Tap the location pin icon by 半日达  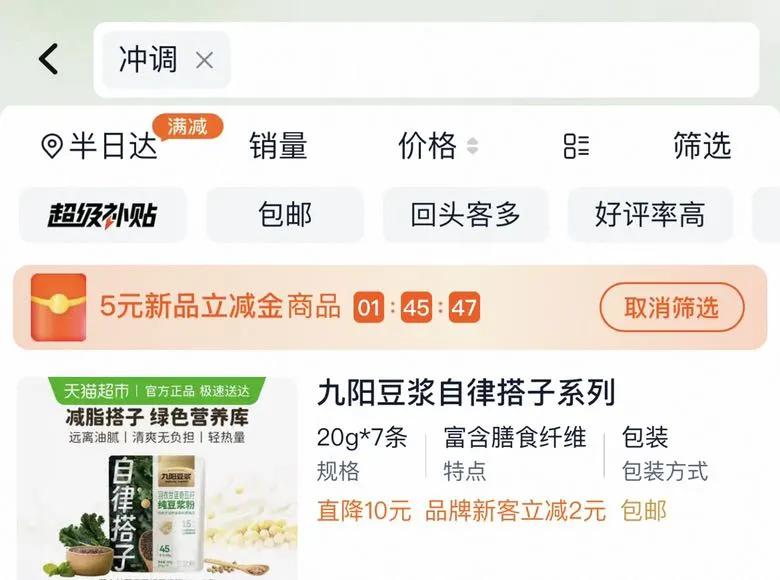[51, 146]
